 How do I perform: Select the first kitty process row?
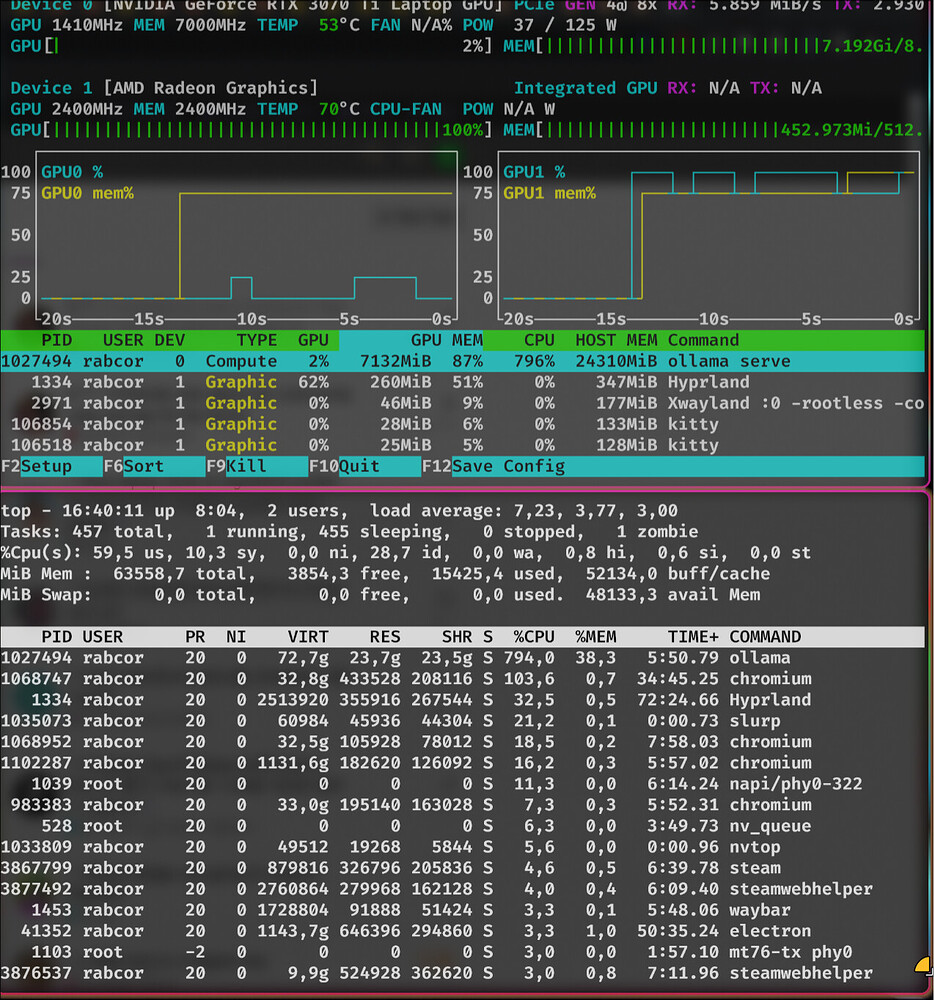pos(300,424)
